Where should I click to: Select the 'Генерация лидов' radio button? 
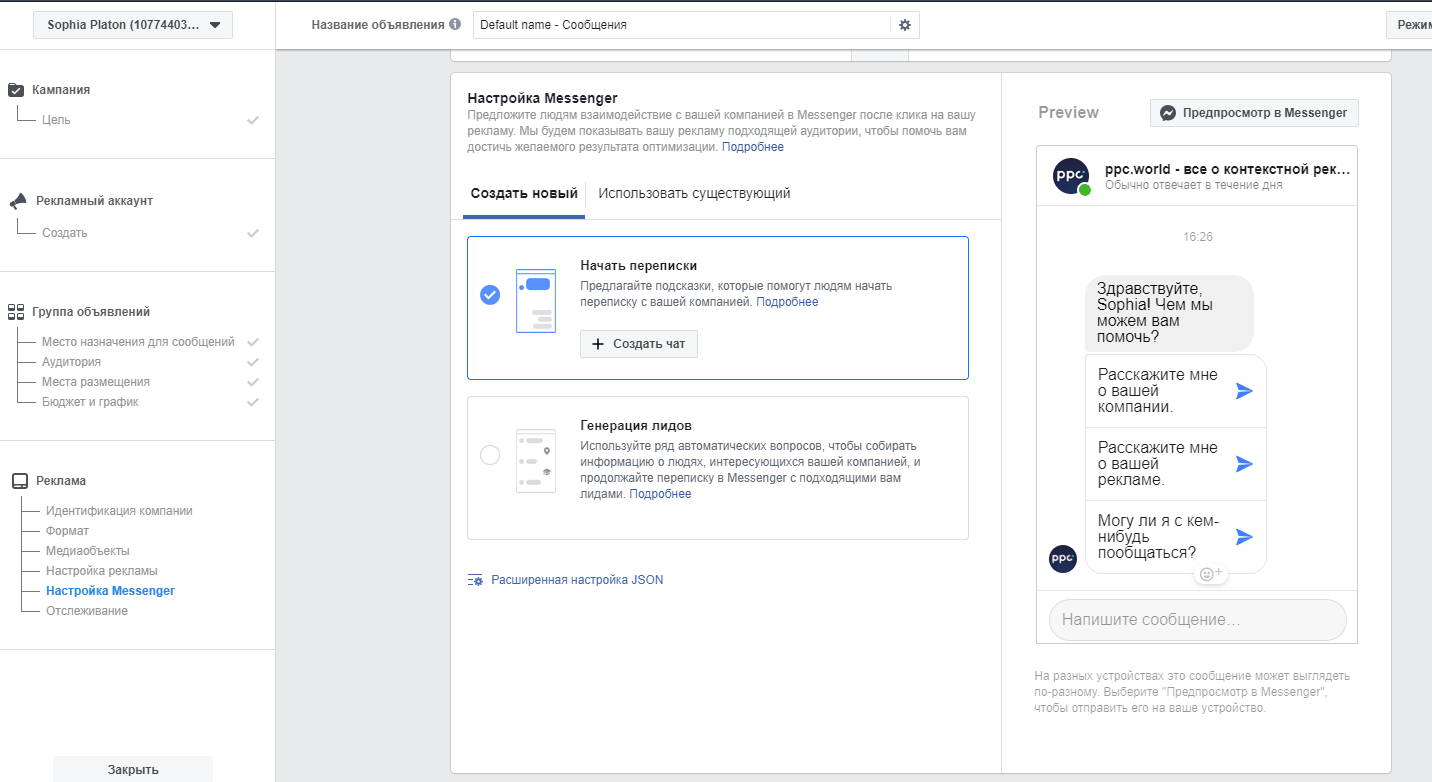(490, 455)
